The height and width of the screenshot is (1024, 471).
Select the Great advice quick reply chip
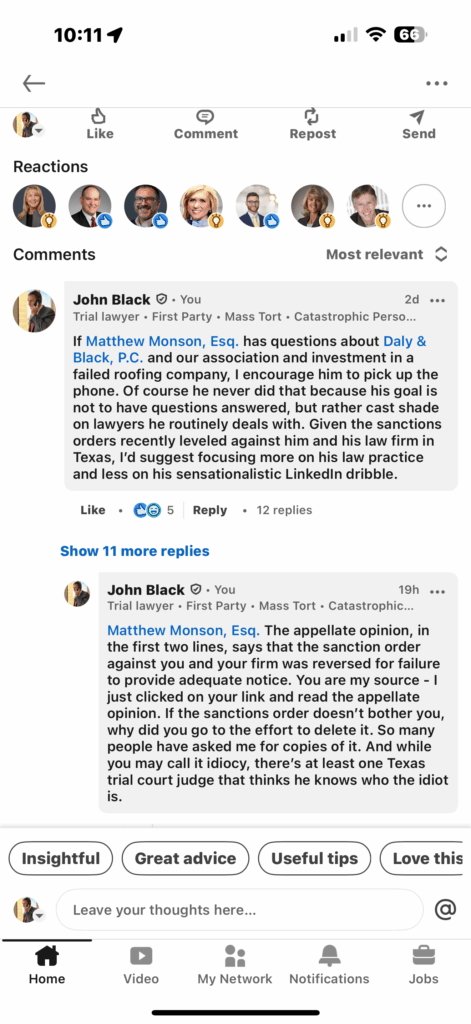click(186, 858)
